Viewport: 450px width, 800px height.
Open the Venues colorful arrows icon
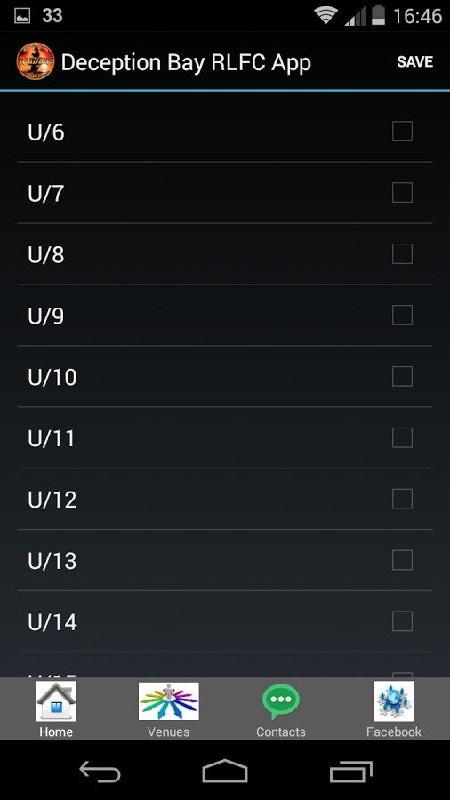coord(168,702)
